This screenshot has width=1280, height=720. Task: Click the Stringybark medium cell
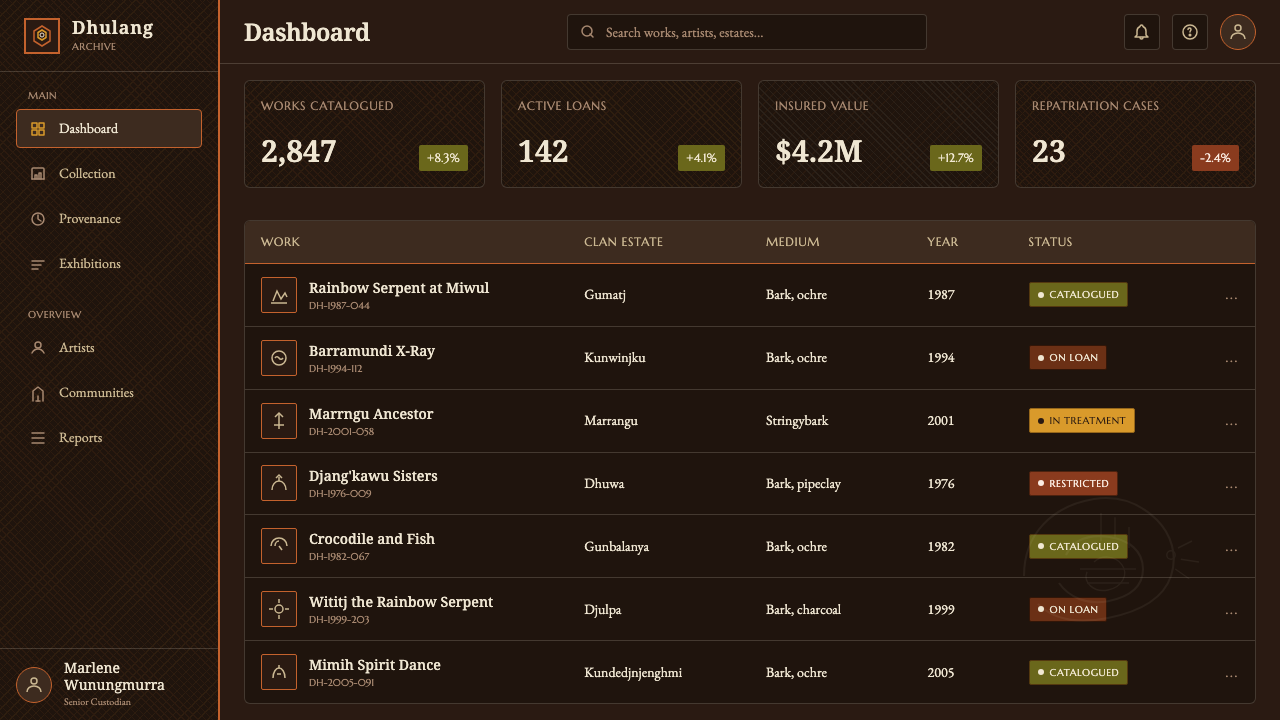point(797,421)
